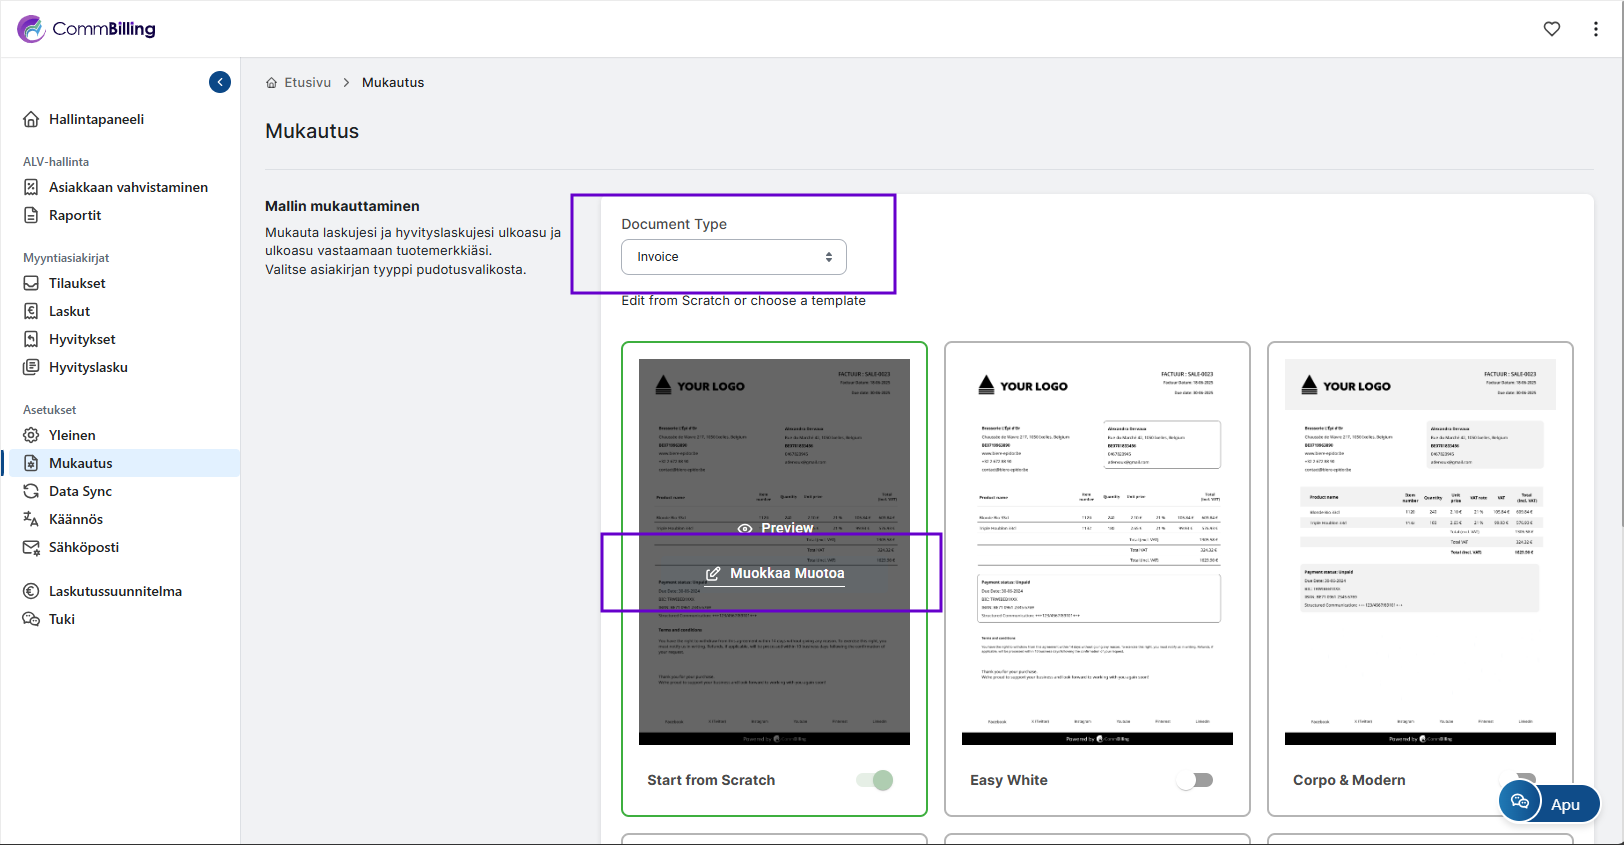This screenshot has width=1624, height=845.
Task: Open the Apu help chat button
Action: [x=1549, y=803]
